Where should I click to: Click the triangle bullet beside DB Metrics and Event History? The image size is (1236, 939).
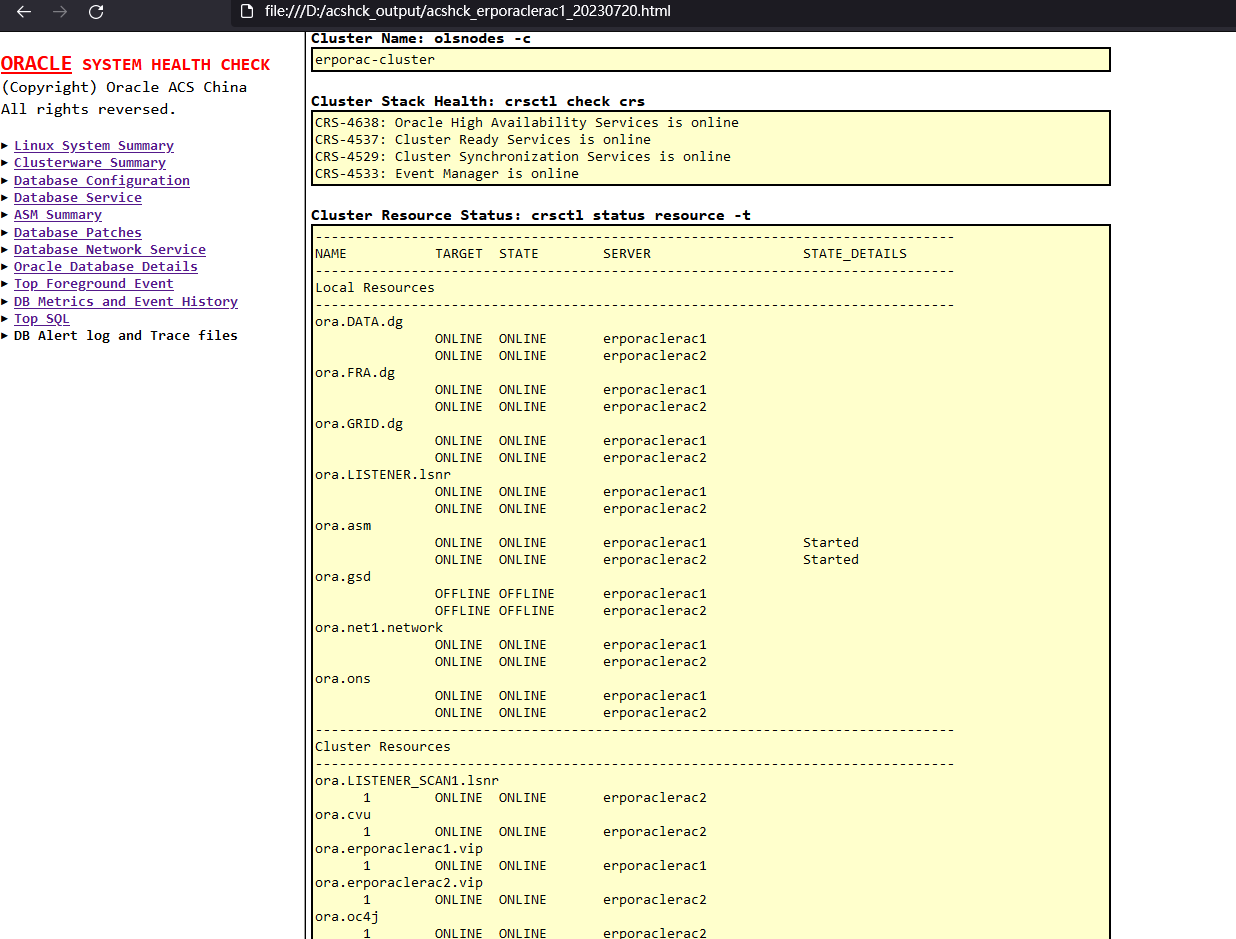(x=5, y=302)
